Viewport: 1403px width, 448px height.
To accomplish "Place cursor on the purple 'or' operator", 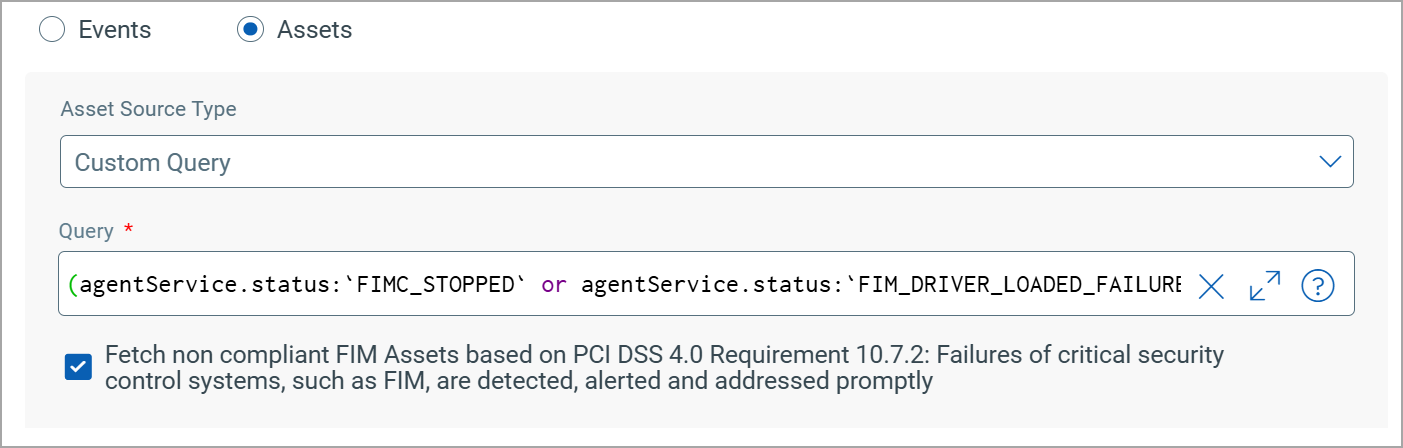I will [553, 287].
